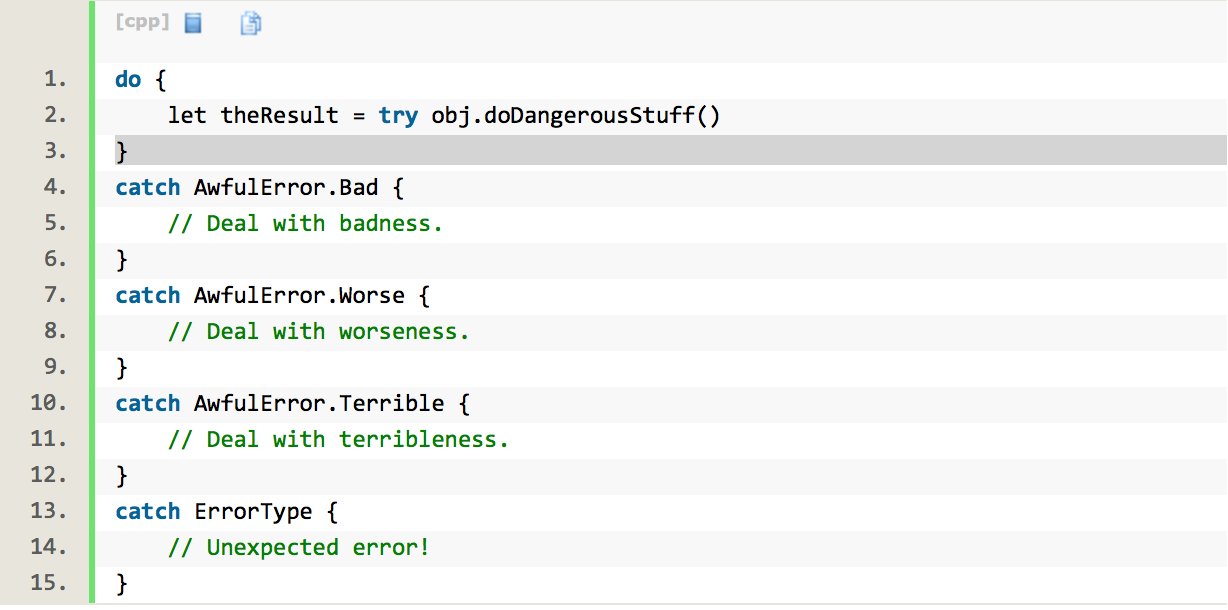The width and height of the screenshot is (1228, 610).
Task: Click line number 10 in gutter
Action: (50, 403)
